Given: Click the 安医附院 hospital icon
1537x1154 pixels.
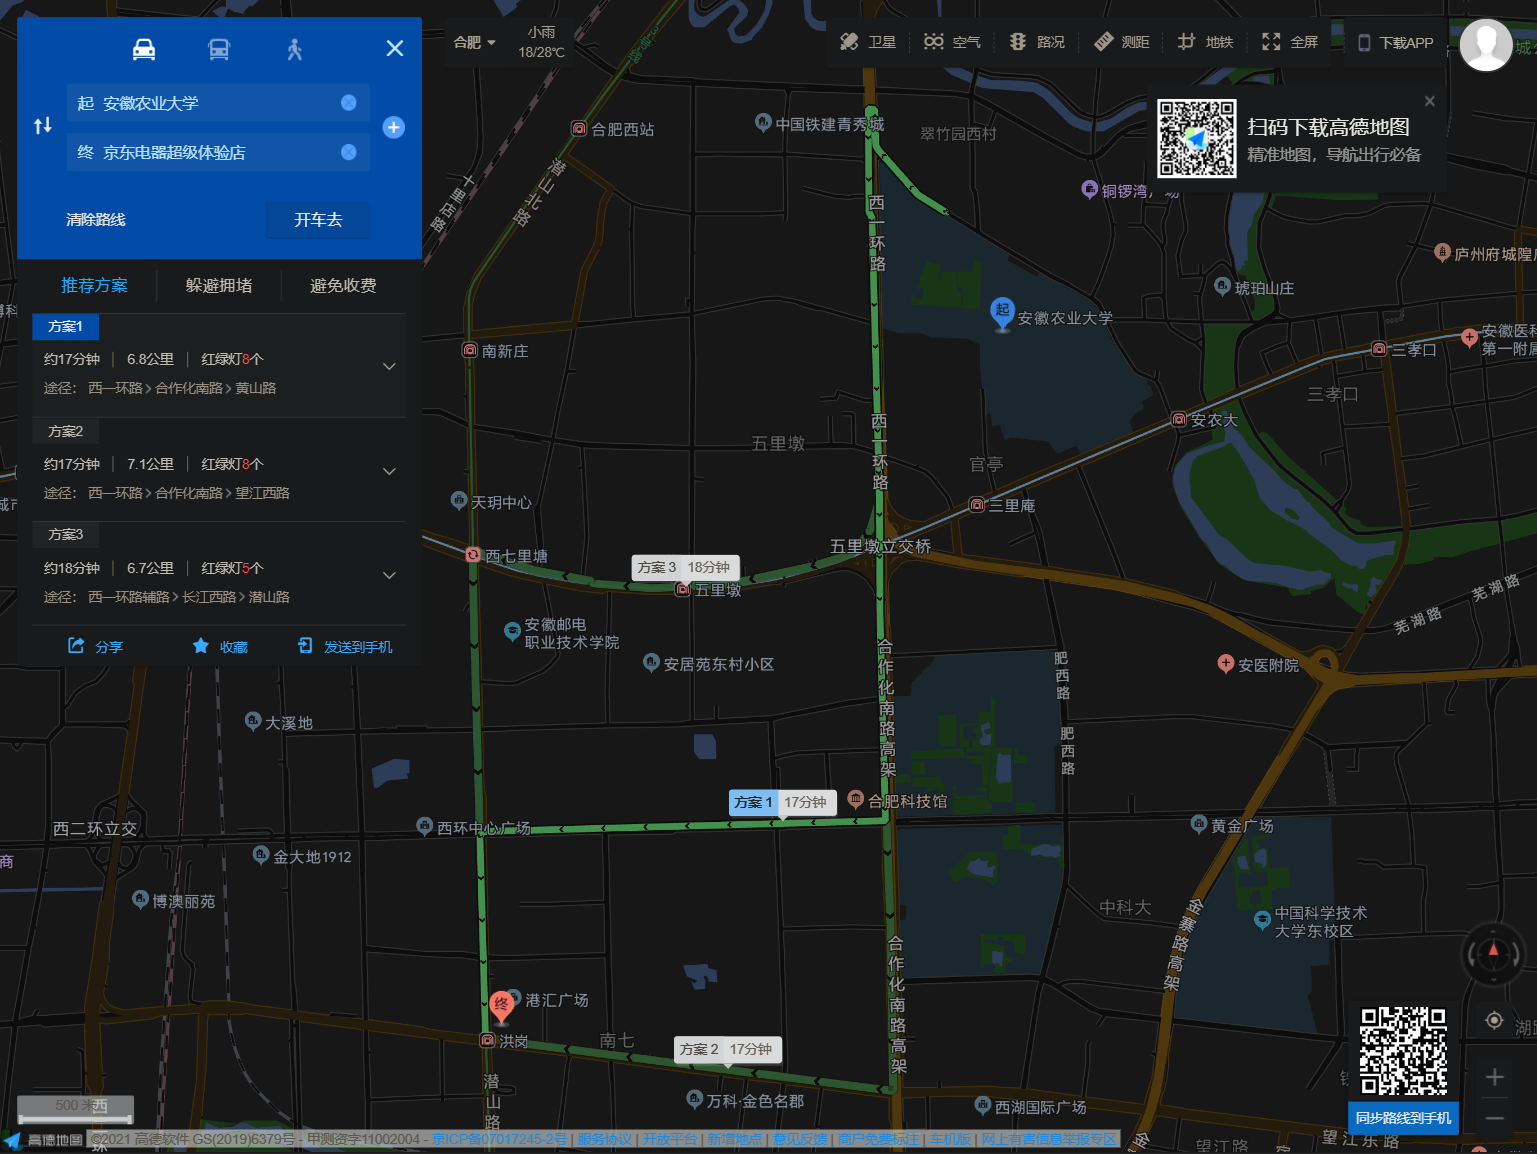Looking at the screenshot, I should tap(1226, 663).
